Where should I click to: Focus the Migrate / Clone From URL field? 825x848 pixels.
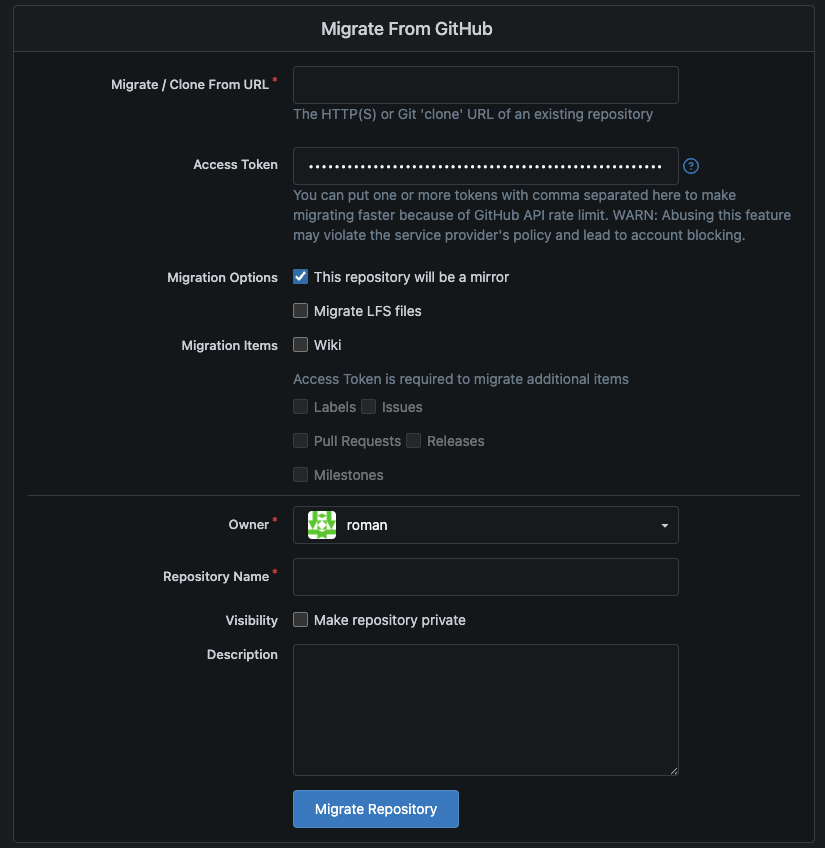[486, 85]
